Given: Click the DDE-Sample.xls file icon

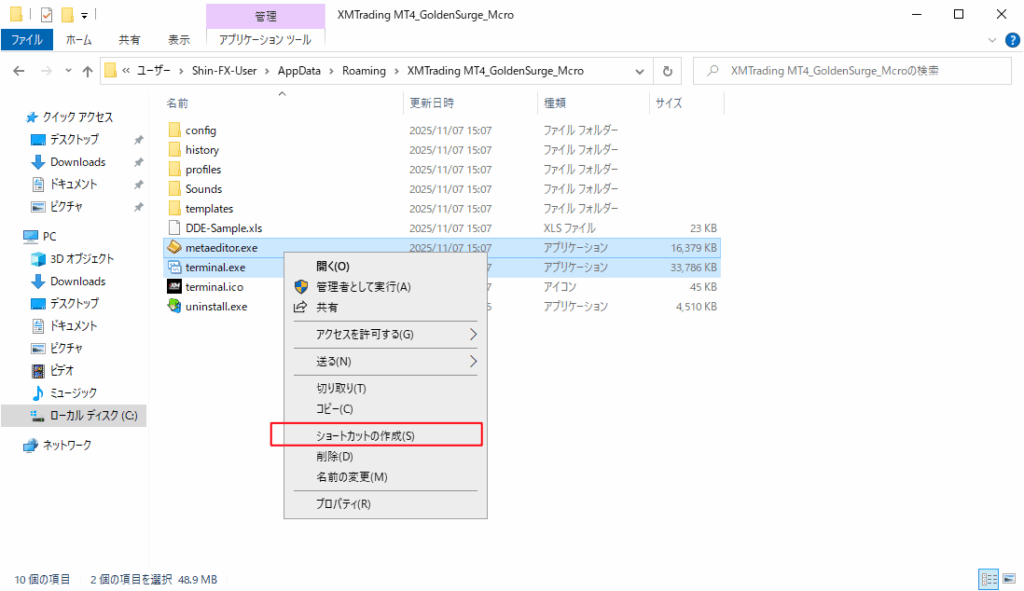Looking at the screenshot, I should 174,228.
